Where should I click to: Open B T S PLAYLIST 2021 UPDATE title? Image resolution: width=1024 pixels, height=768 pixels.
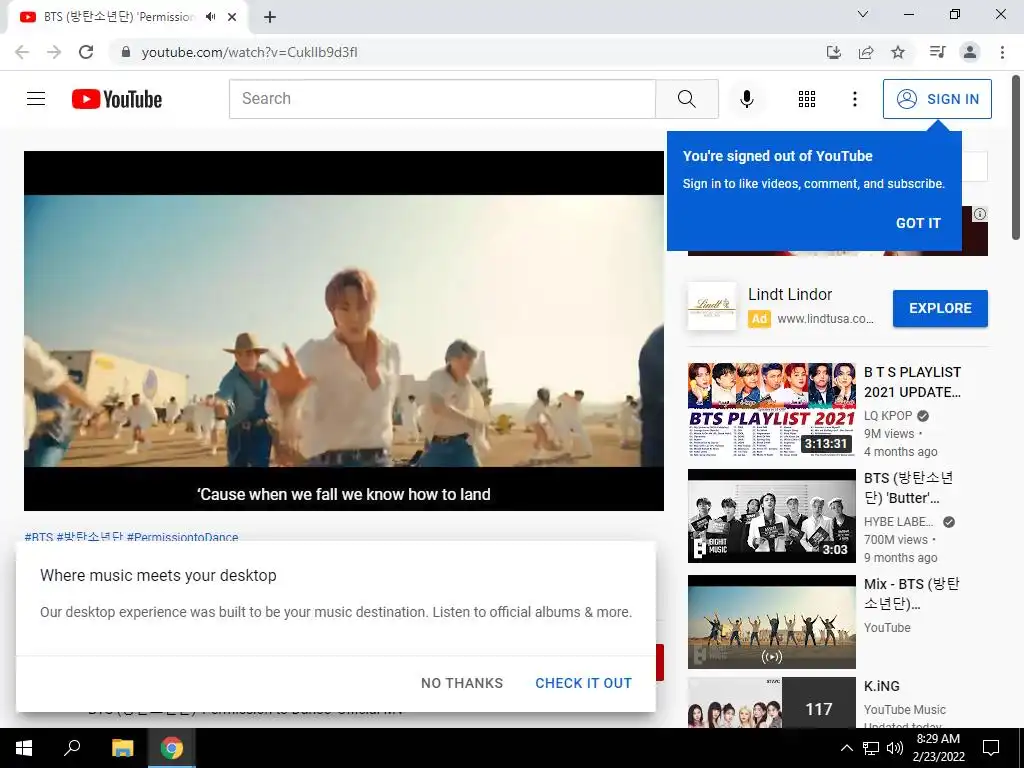(x=912, y=382)
